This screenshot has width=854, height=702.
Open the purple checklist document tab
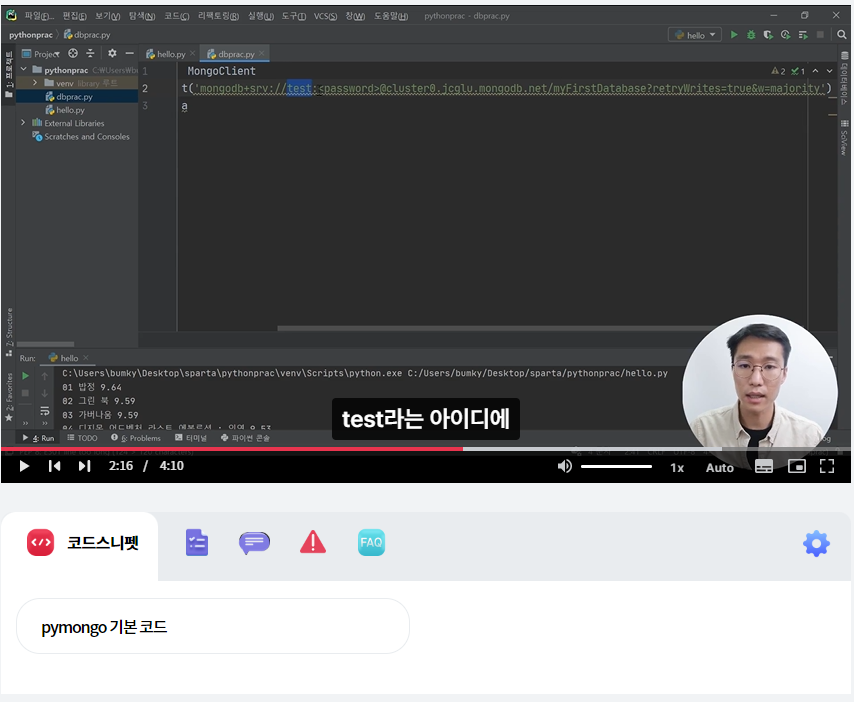click(x=197, y=542)
